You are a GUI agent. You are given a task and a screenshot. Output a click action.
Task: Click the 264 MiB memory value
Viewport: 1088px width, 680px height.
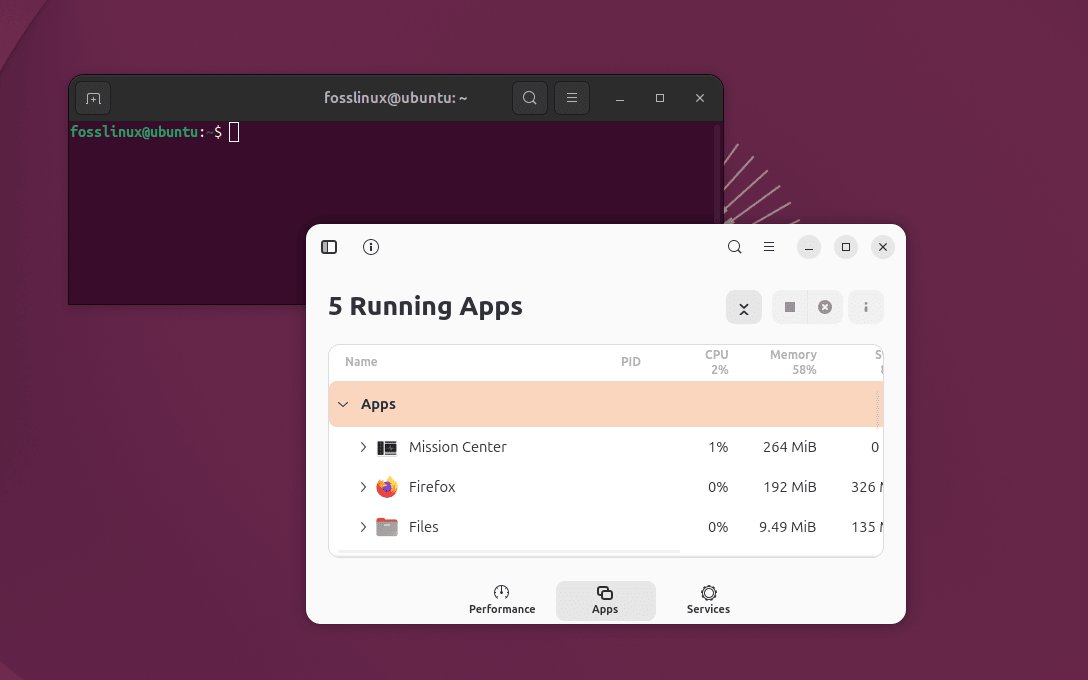coord(790,448)
